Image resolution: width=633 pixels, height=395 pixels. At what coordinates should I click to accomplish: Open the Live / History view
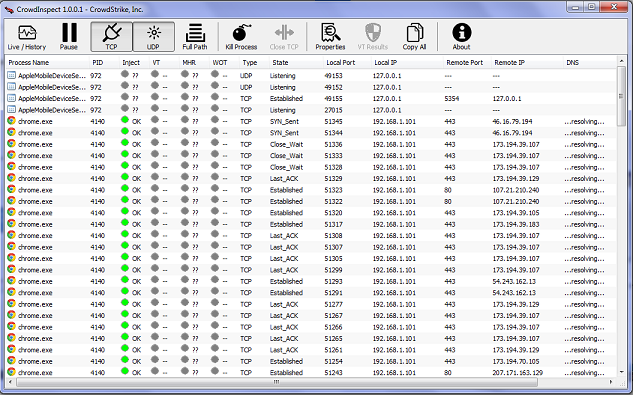click(x=27, y=37)
